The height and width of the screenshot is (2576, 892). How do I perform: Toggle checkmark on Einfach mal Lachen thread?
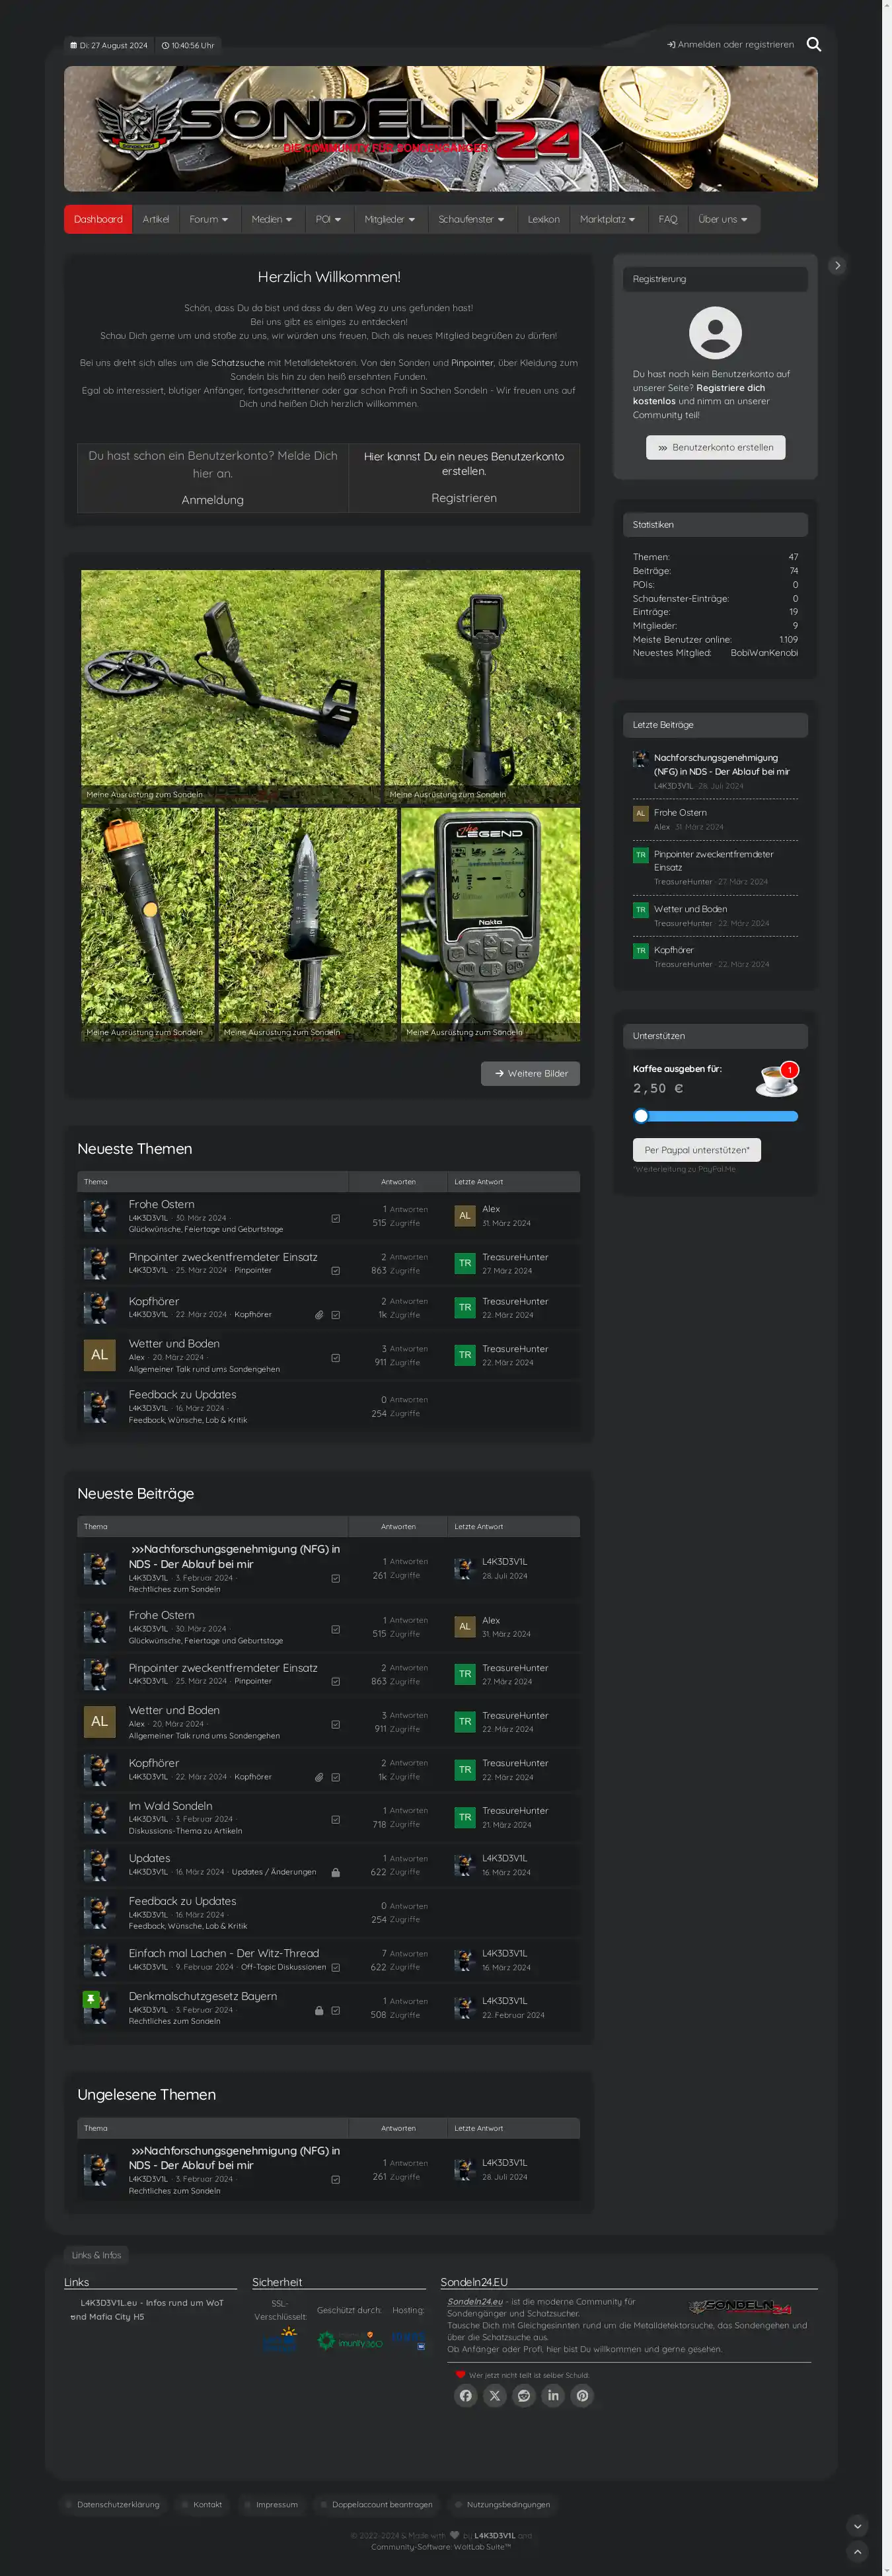335,1967
